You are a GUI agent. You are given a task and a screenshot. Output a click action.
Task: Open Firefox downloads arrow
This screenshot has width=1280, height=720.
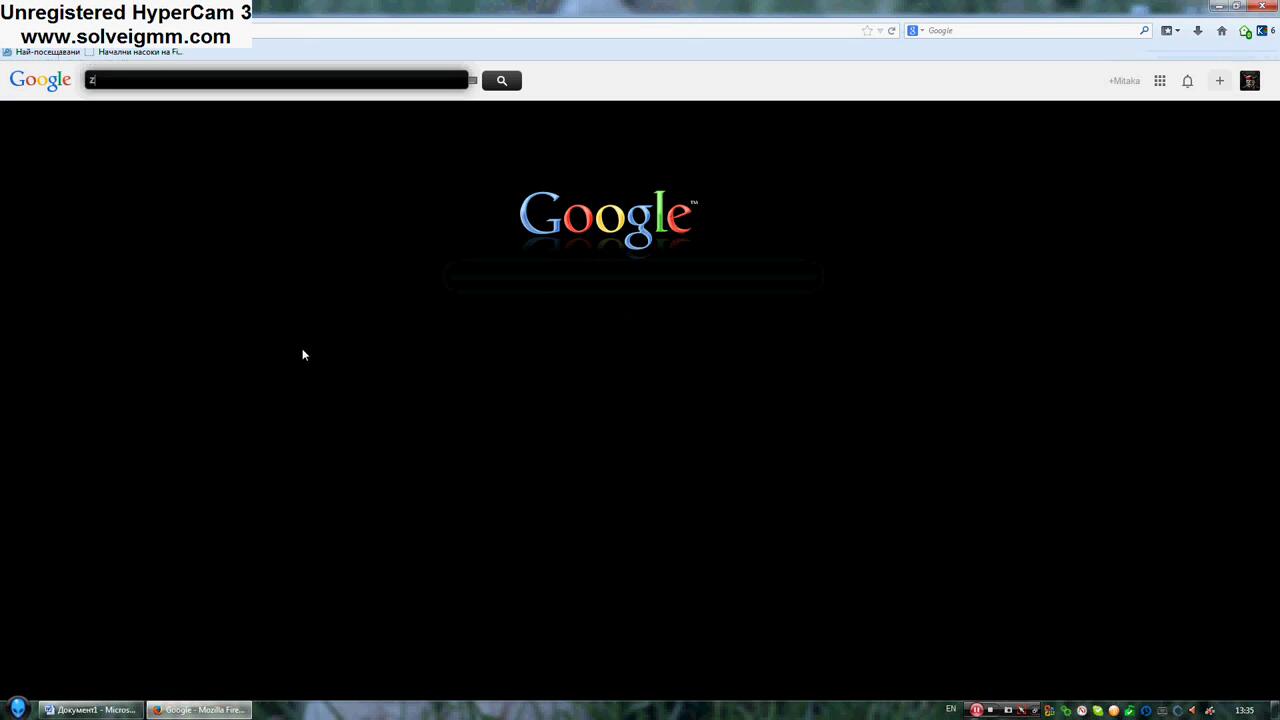pos(1197,31)
